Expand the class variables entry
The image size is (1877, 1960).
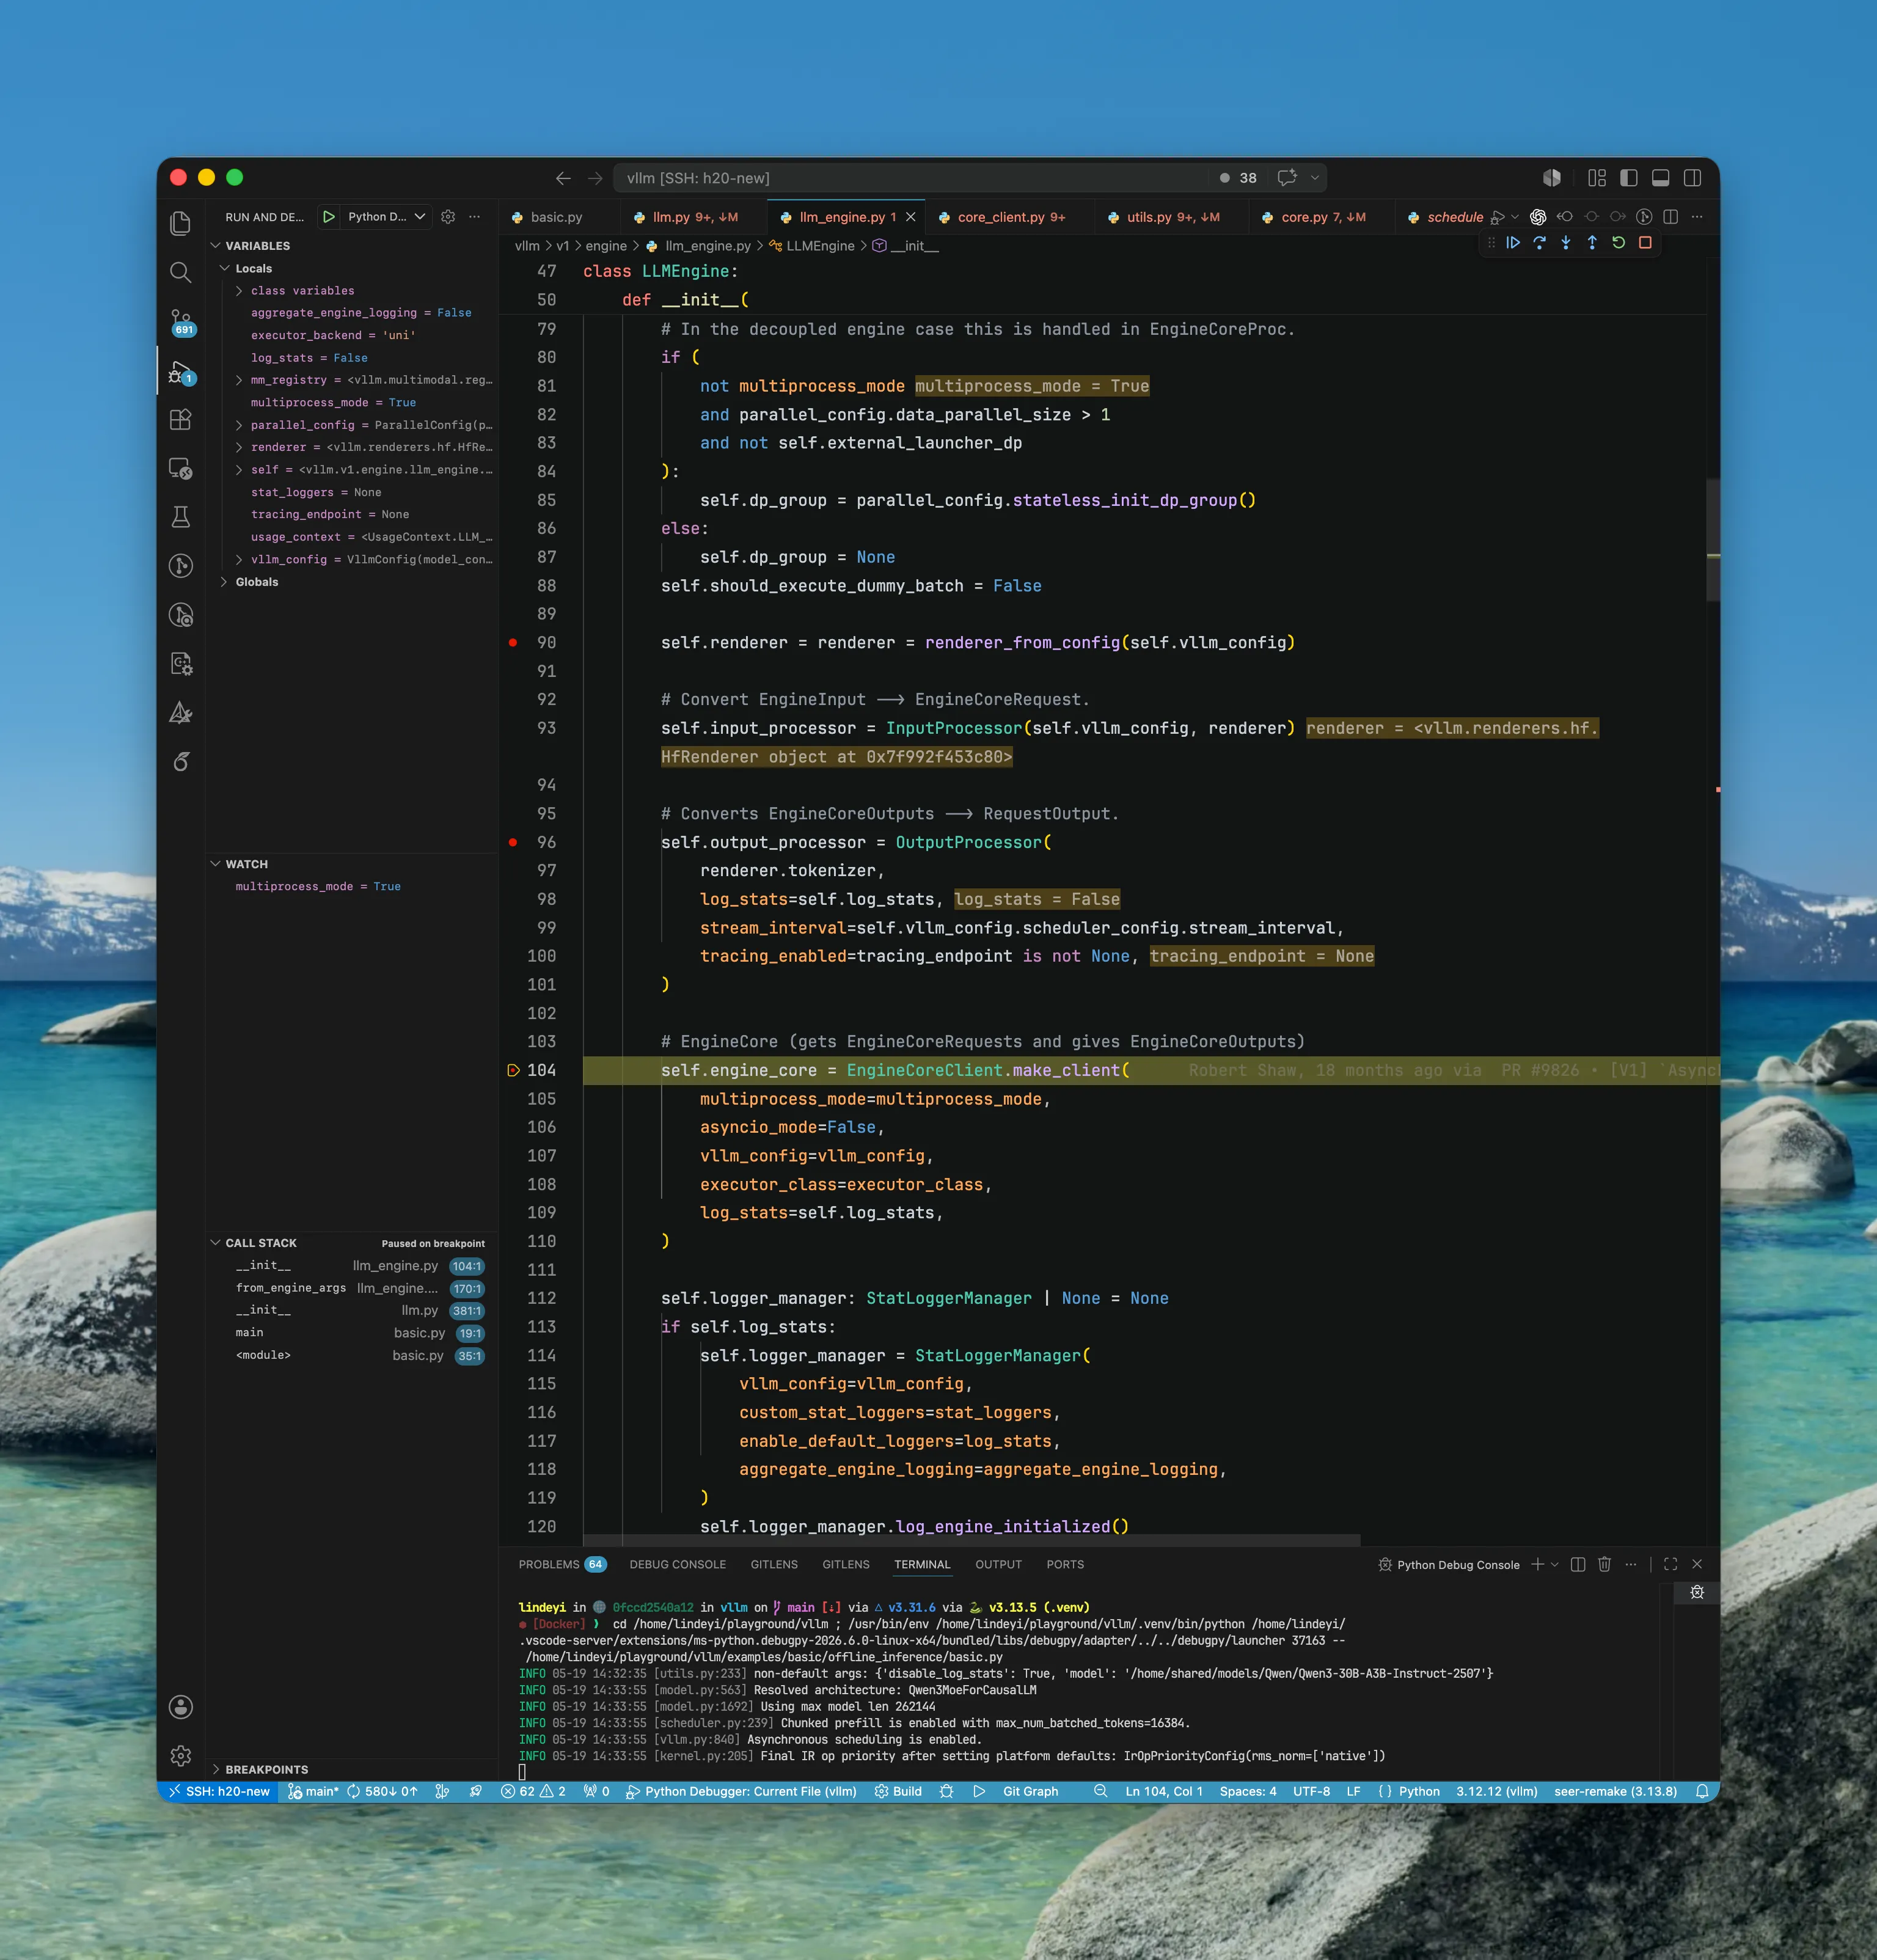point(239,291)
